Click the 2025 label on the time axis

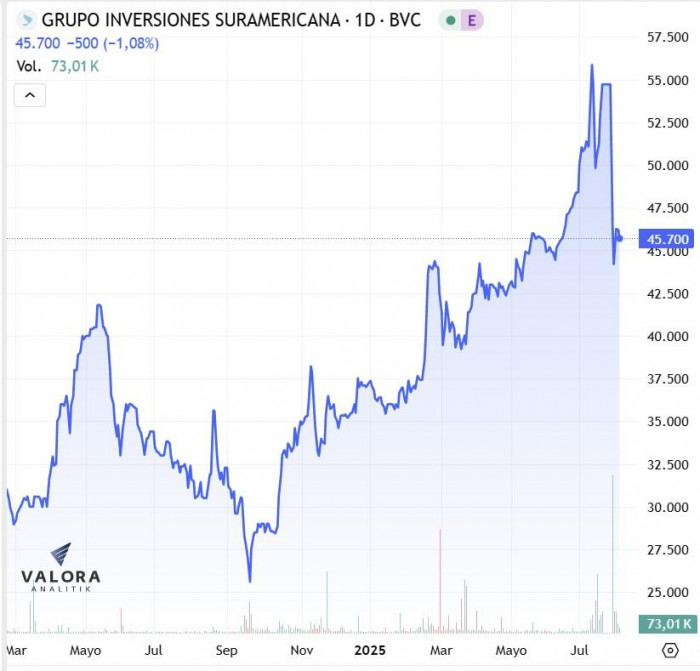tap(370, 650)
